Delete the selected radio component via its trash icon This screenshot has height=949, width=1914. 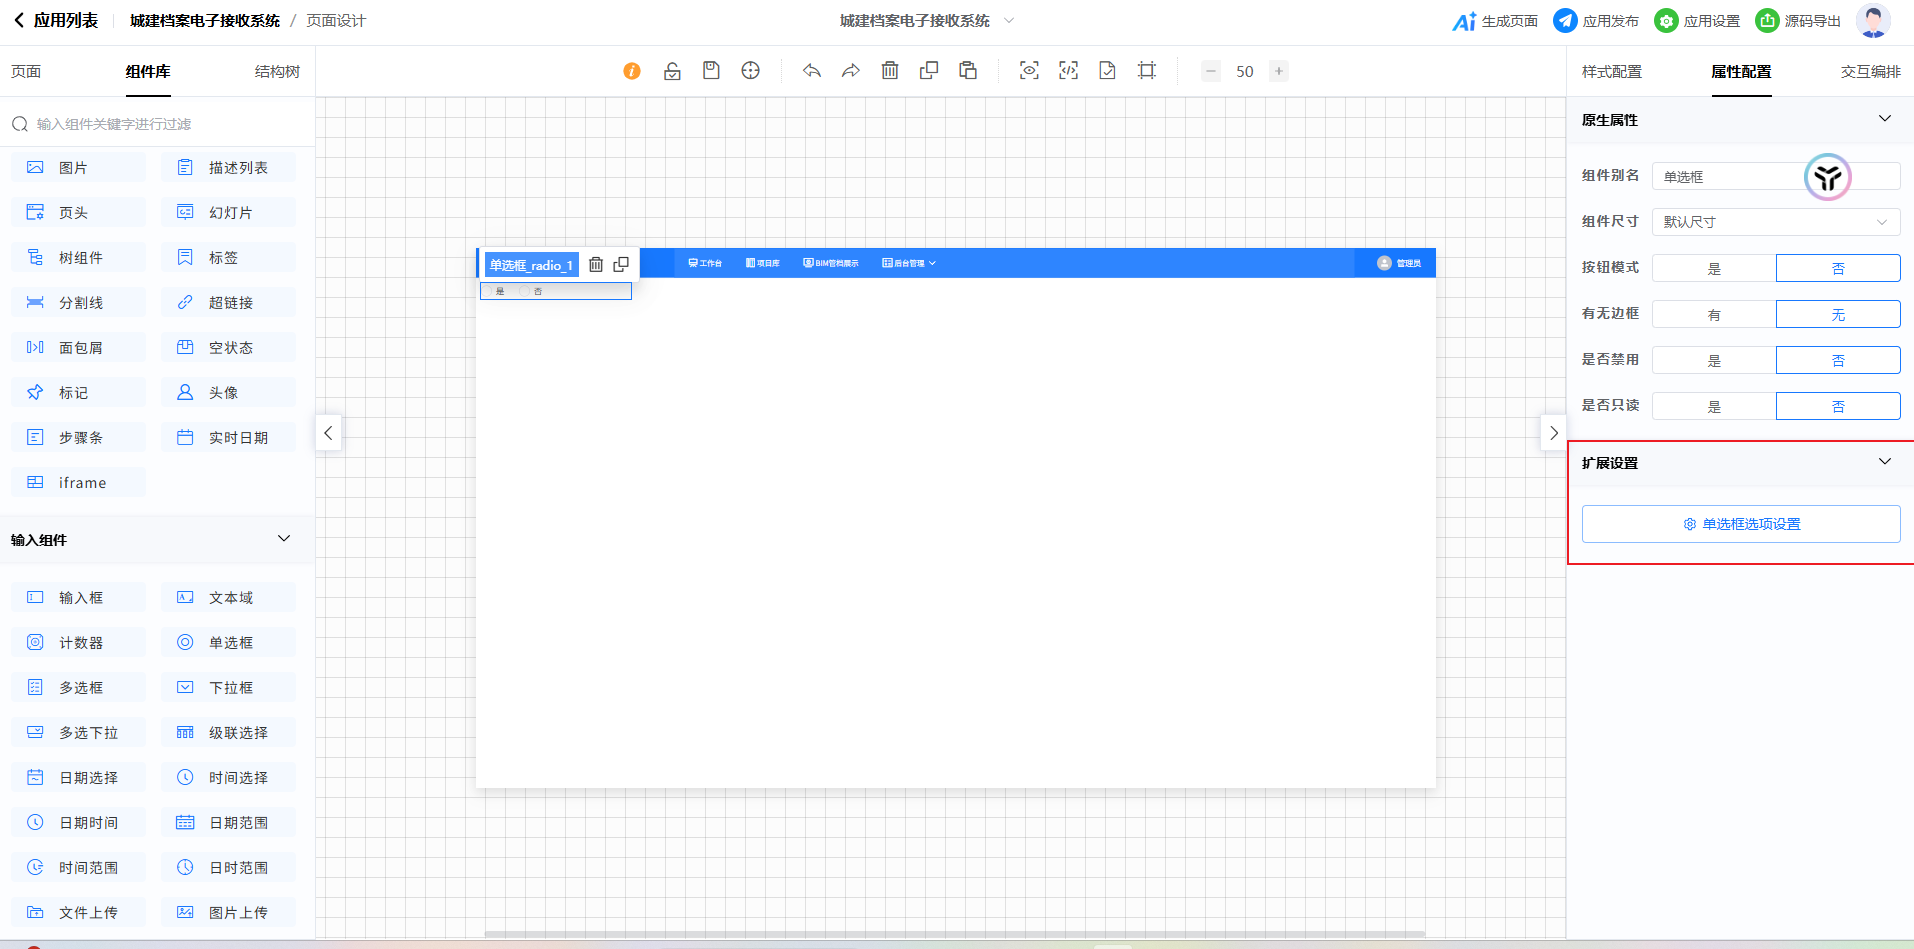click(x=596, y=265)
